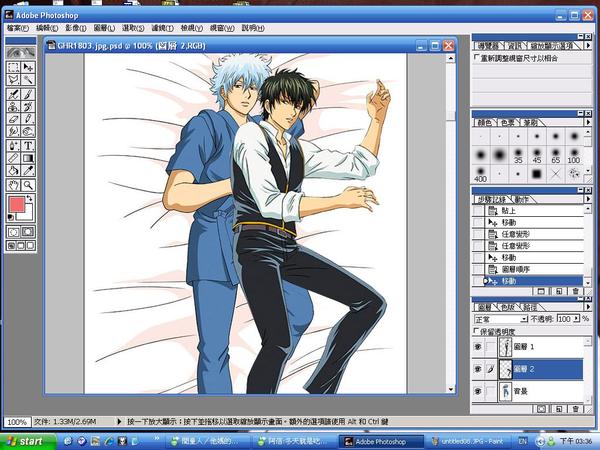
Task: Select the History Brush tool
Action: [28, 106]
